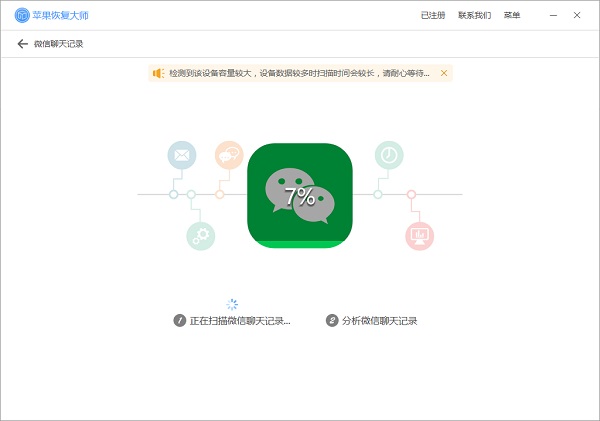The image size is (600, 421).
Task: Open the 菜单 menu
Action: tap(512, 15)
